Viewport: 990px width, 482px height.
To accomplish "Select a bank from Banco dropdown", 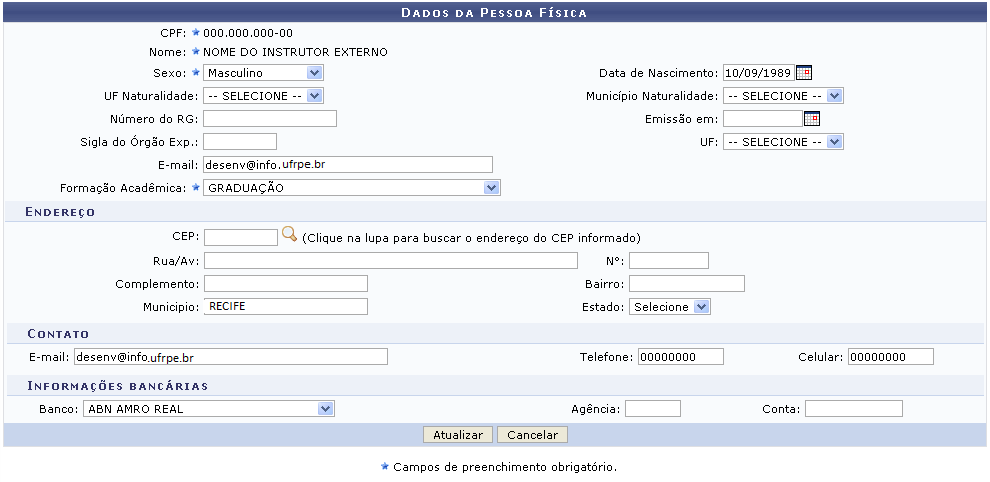I will (x=208, y=408).
